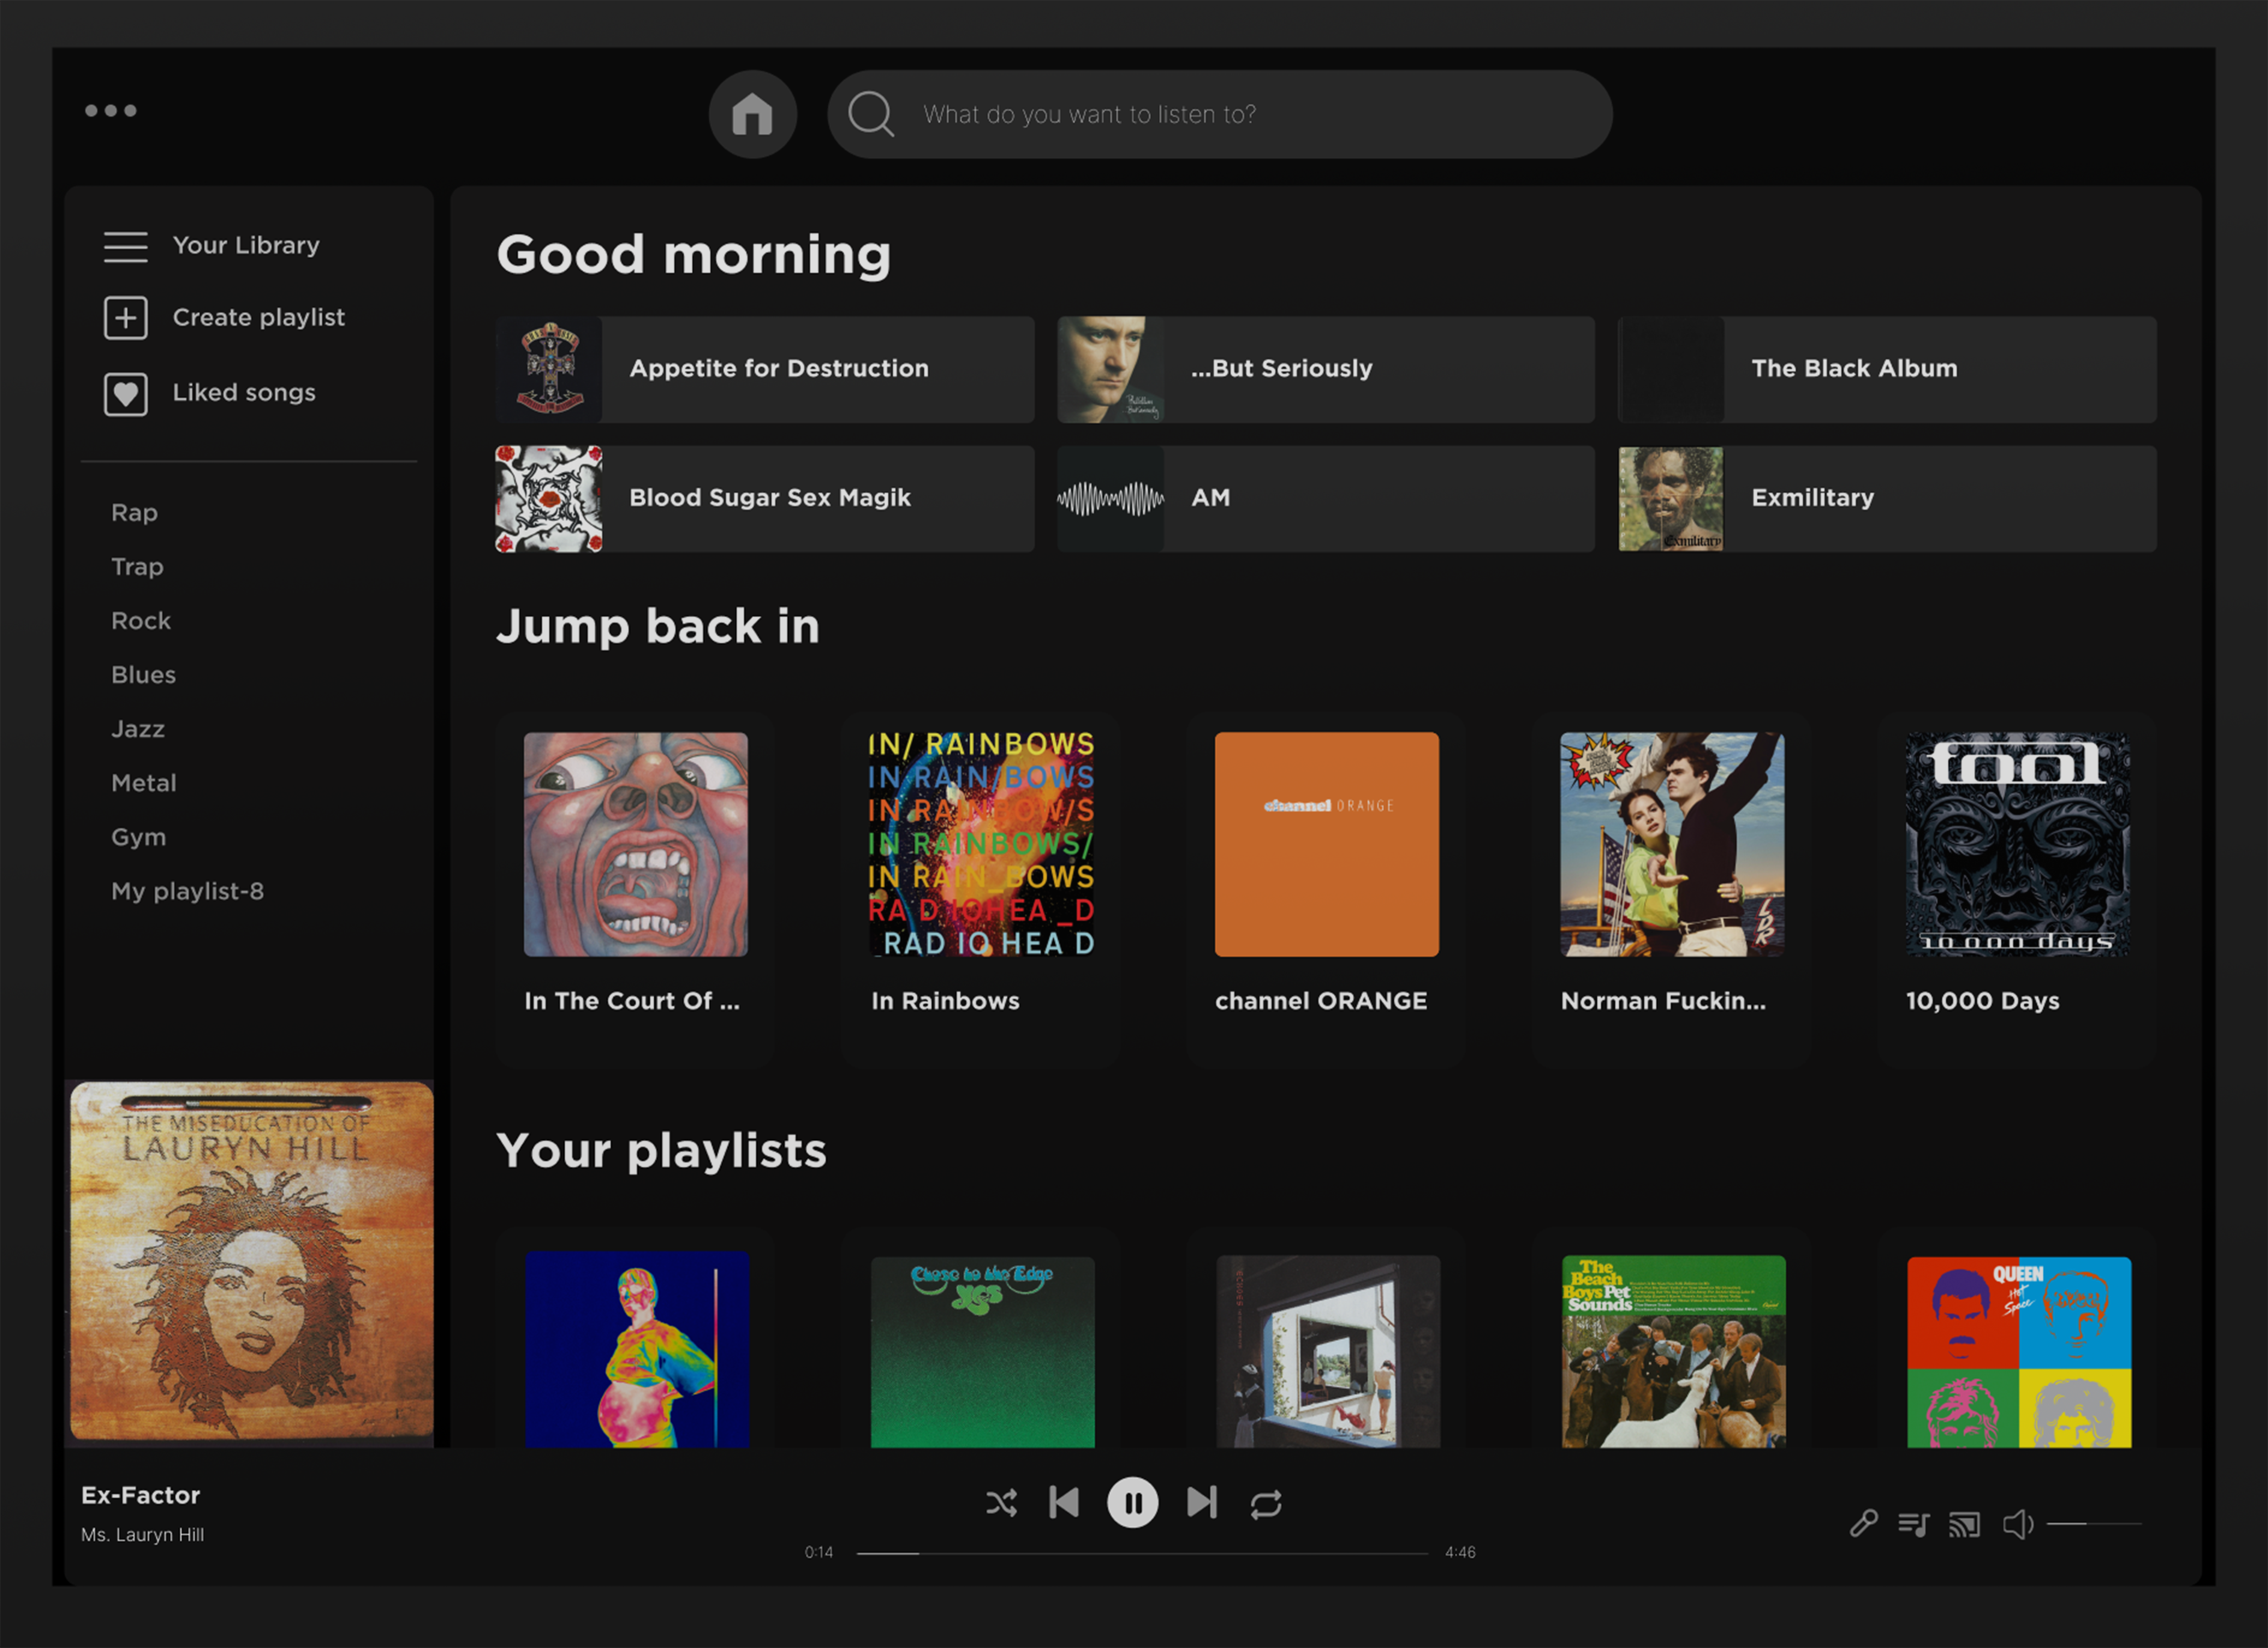This screenshot has width=2268, height=1648.
Task: Show lyrics with microphone icon
Action: click(x=1863, y=1524)
